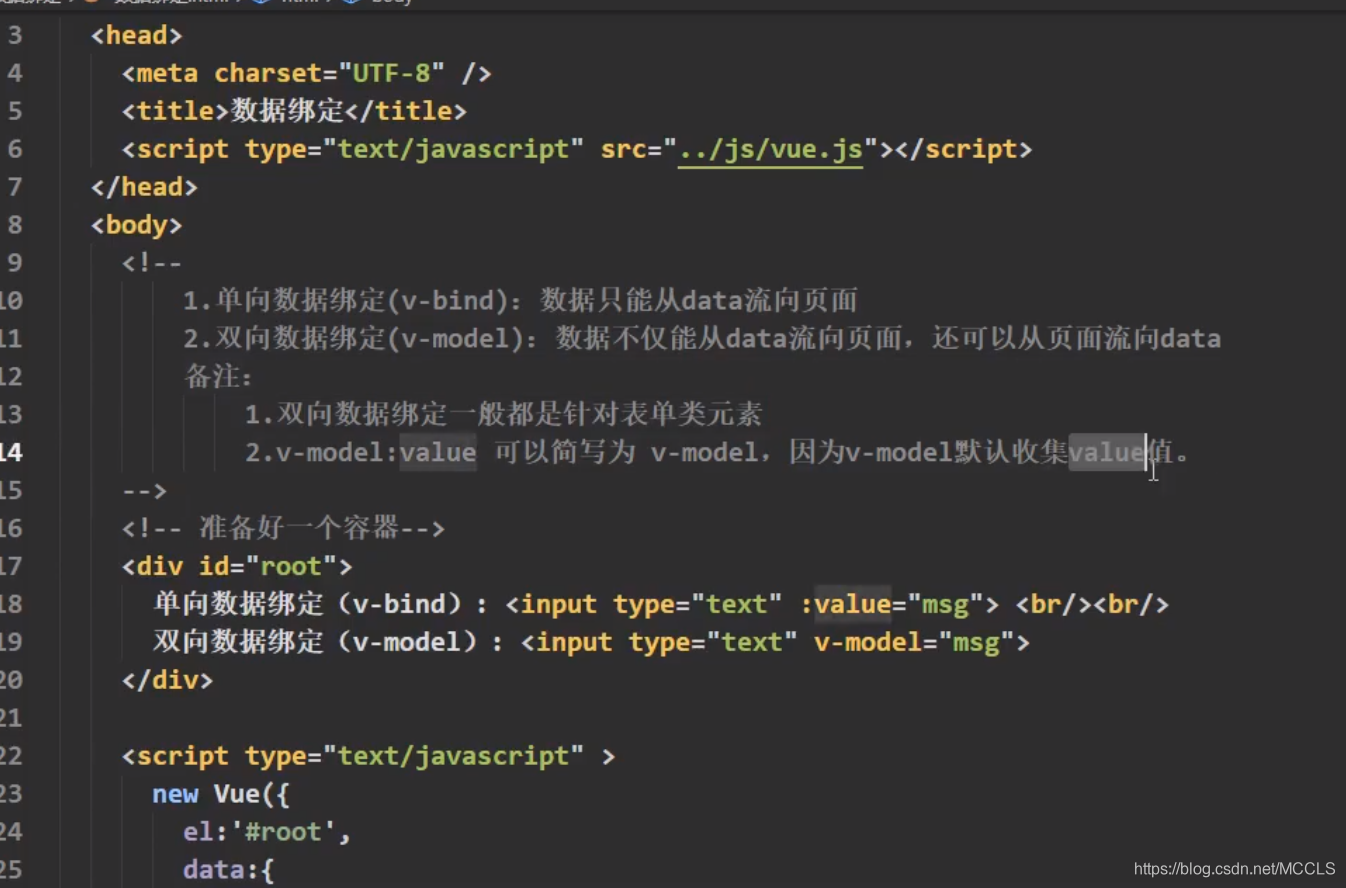Click line number 5 in the gutter
This screenshot has width=1346, height=888.
14,111
